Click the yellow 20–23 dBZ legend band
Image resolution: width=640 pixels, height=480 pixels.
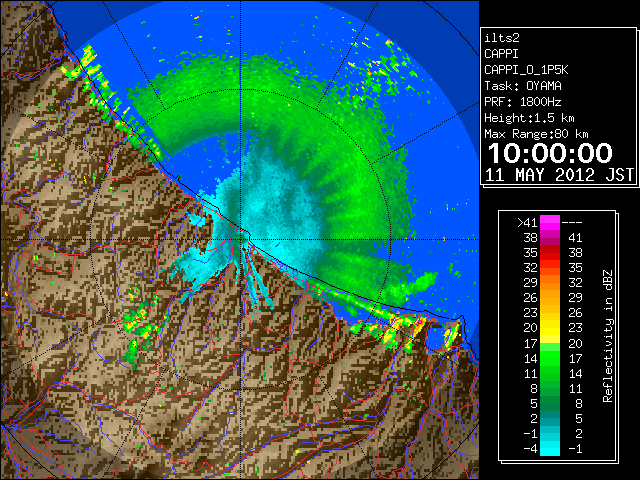550,328
